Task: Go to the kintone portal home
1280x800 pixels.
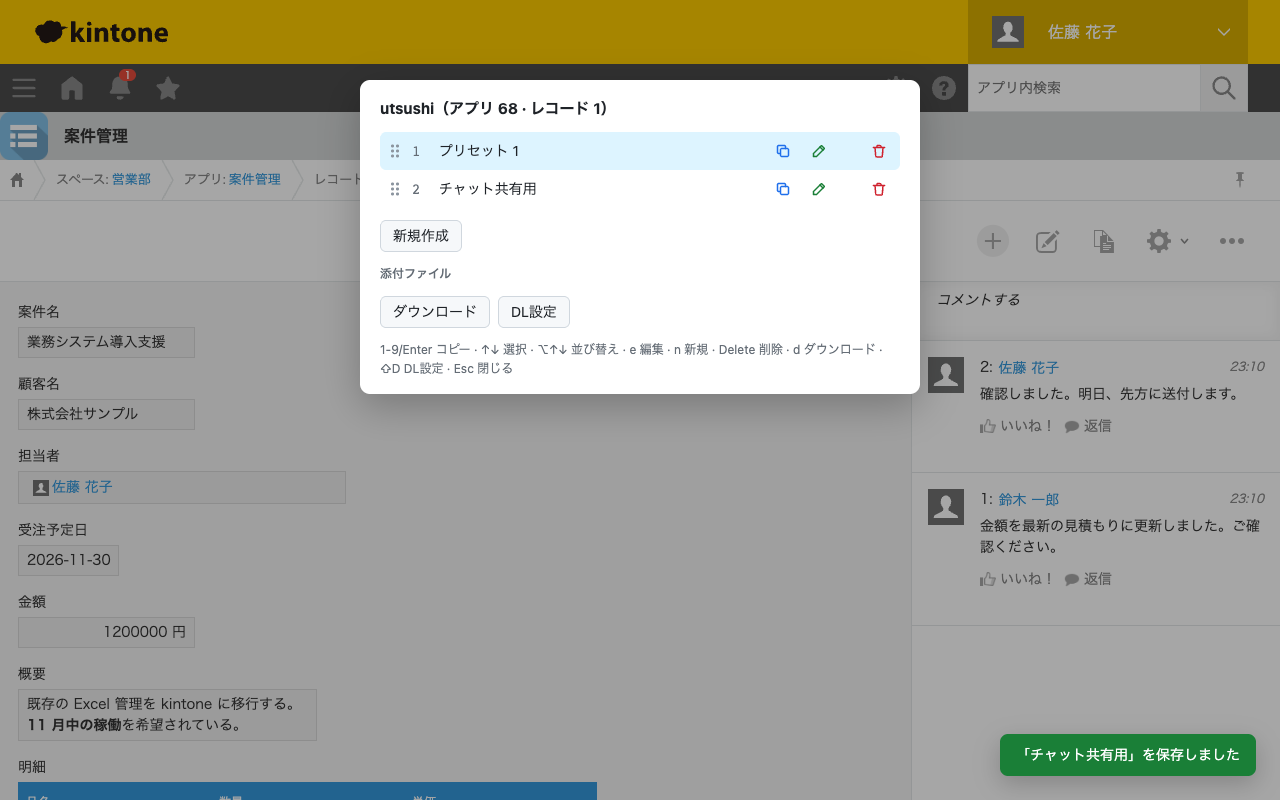Action: click(x=72, y=88)
